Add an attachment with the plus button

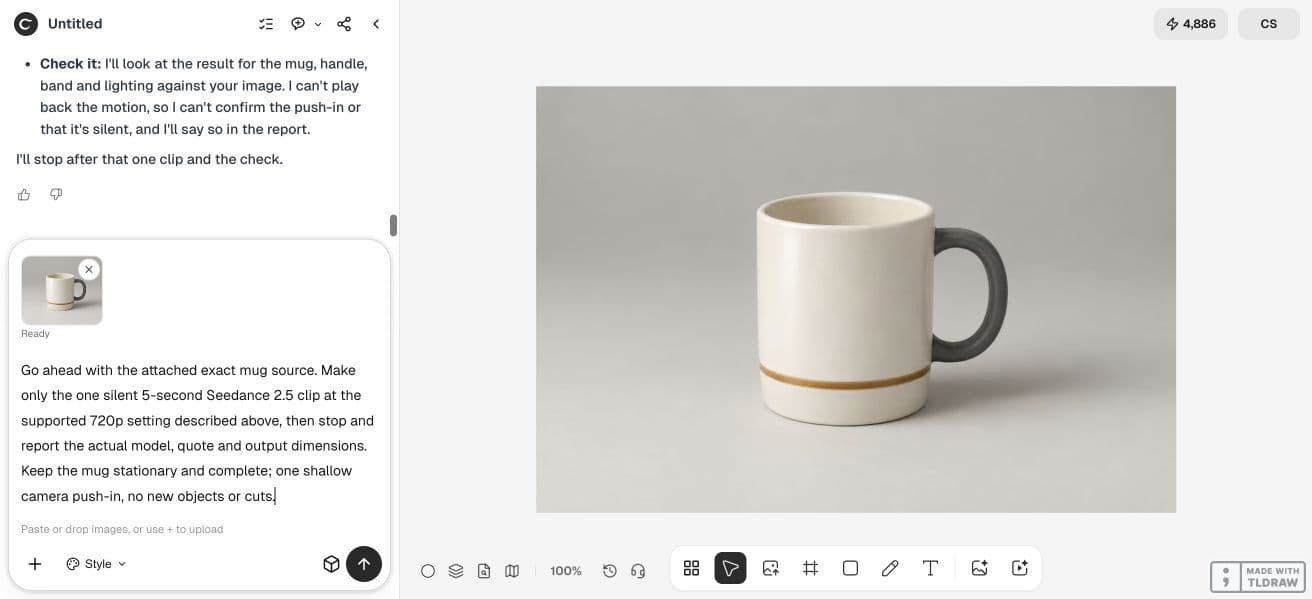[x=35, y=564]
